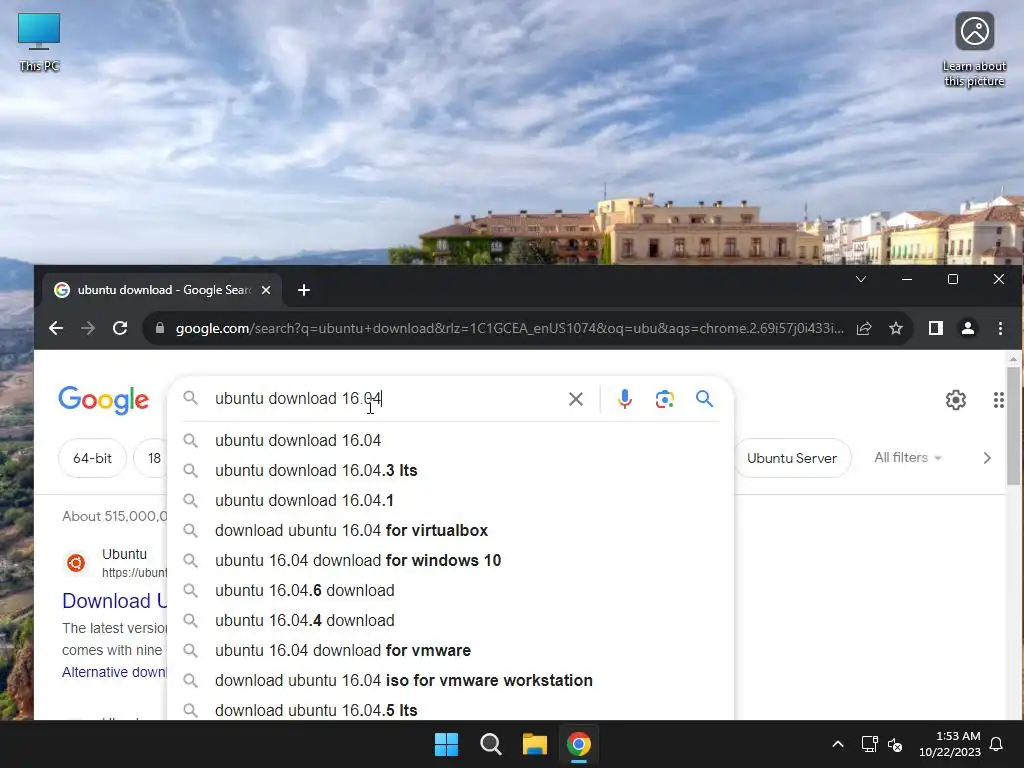Reload the current page

pyautogui.click(x=120, y=328)
